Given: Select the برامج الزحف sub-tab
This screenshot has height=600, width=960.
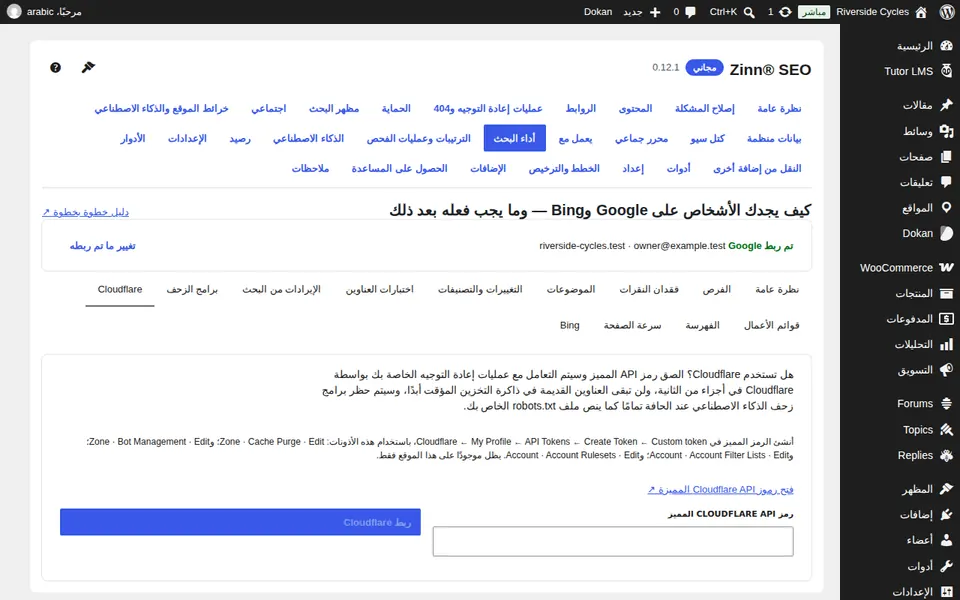Looking at the screenshot, I should tap(192, 290).
